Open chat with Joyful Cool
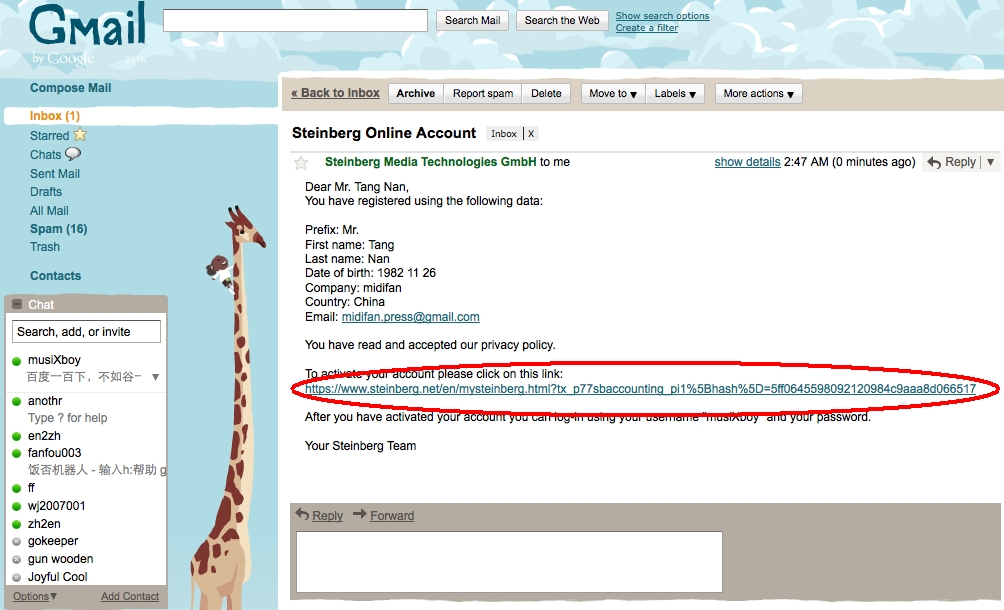Image resolution: width=1004 pixels, height=610 pixels. point(58,577)
